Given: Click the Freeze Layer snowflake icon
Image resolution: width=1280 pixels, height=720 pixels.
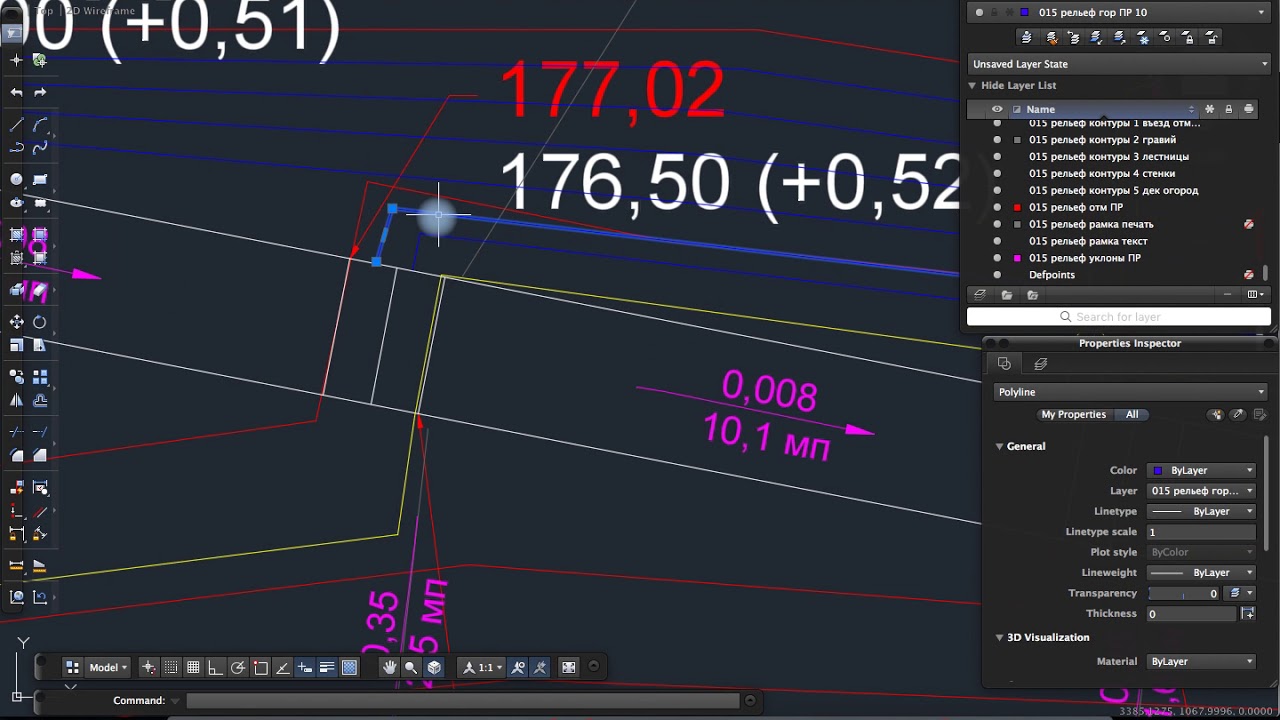Looking at the screenshot, I should point(1143,37).
